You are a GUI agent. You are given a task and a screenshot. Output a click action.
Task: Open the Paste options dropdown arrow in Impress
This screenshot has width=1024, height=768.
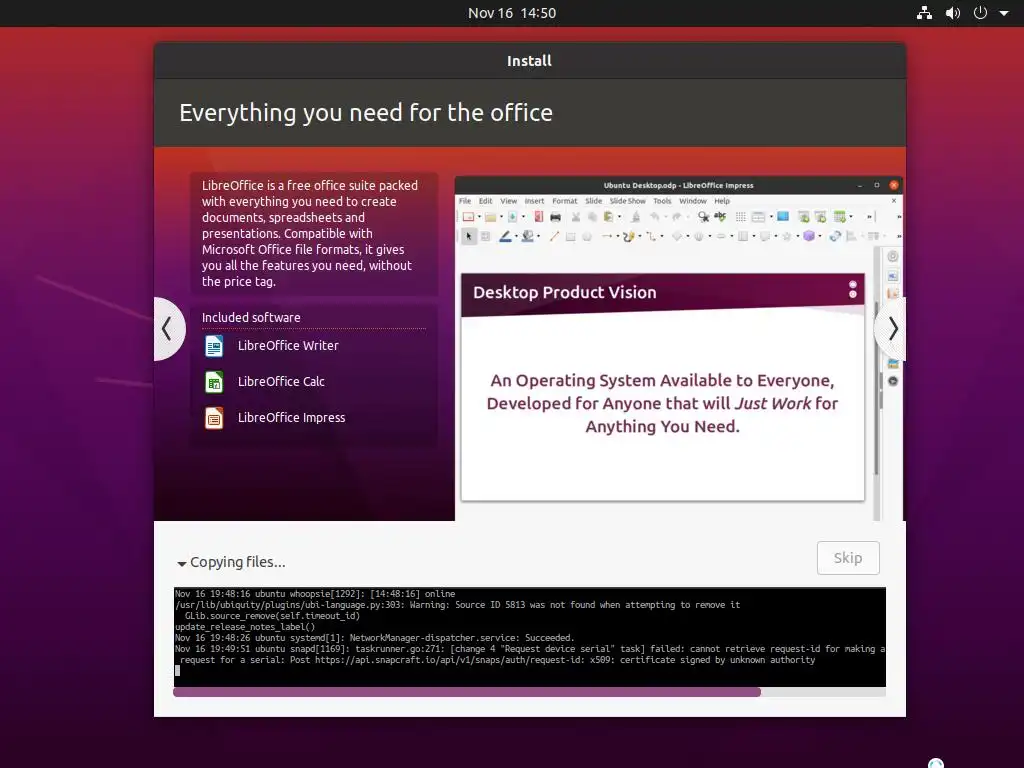(619, 217)
